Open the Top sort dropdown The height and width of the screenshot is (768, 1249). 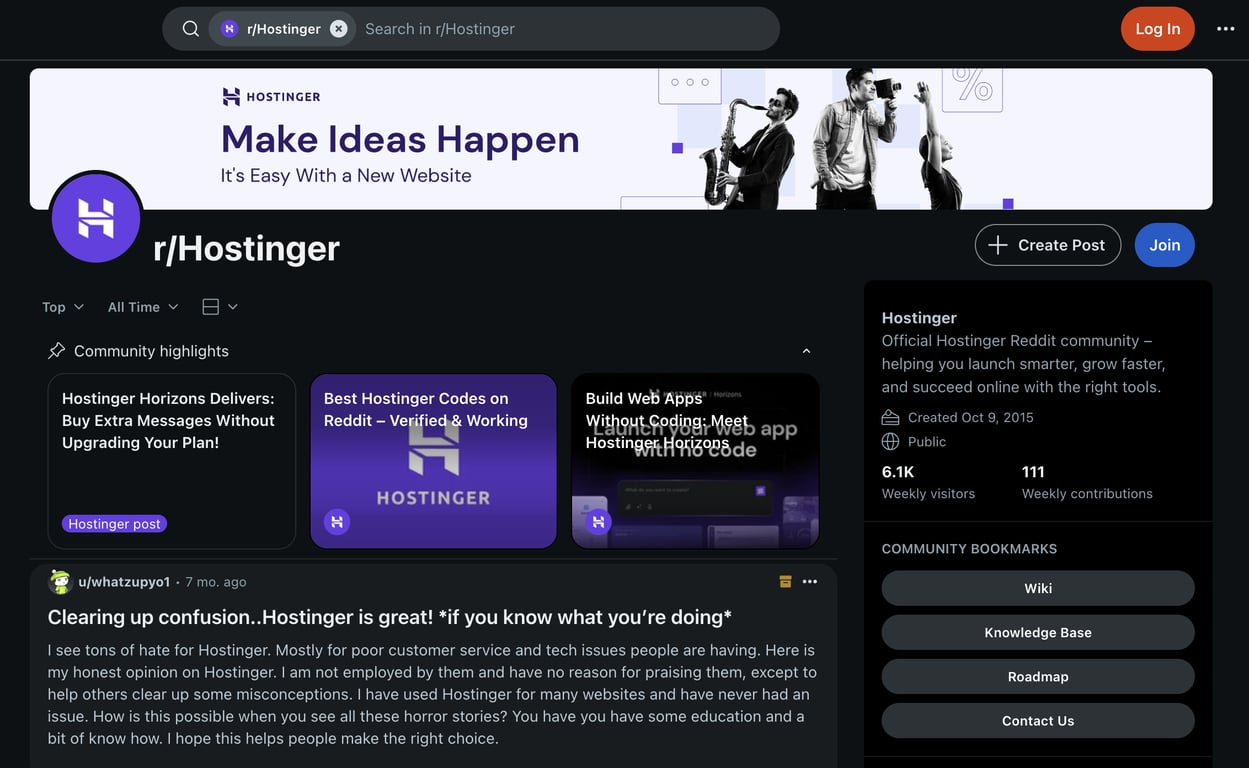point(61,306)
